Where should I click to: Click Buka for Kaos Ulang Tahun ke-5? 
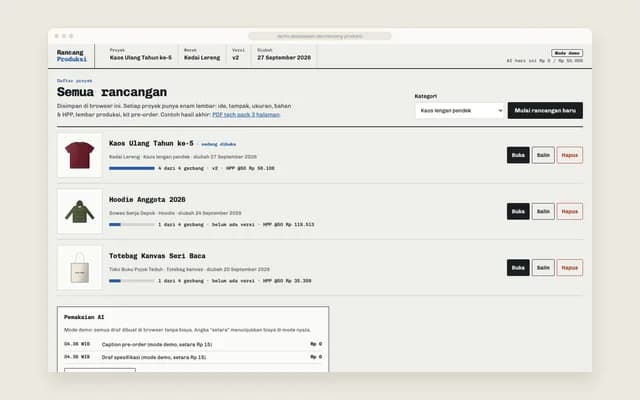[x=518, y=155]
